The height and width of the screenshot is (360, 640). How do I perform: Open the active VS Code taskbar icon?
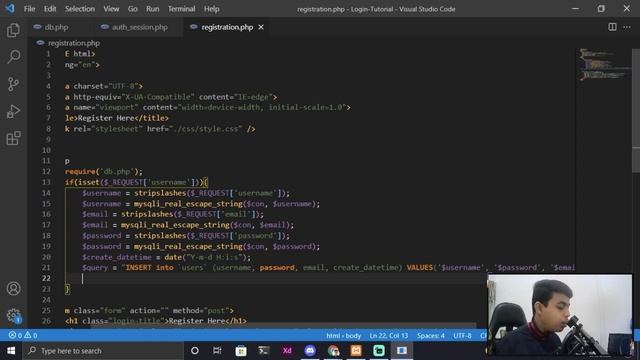pos(402,351)
